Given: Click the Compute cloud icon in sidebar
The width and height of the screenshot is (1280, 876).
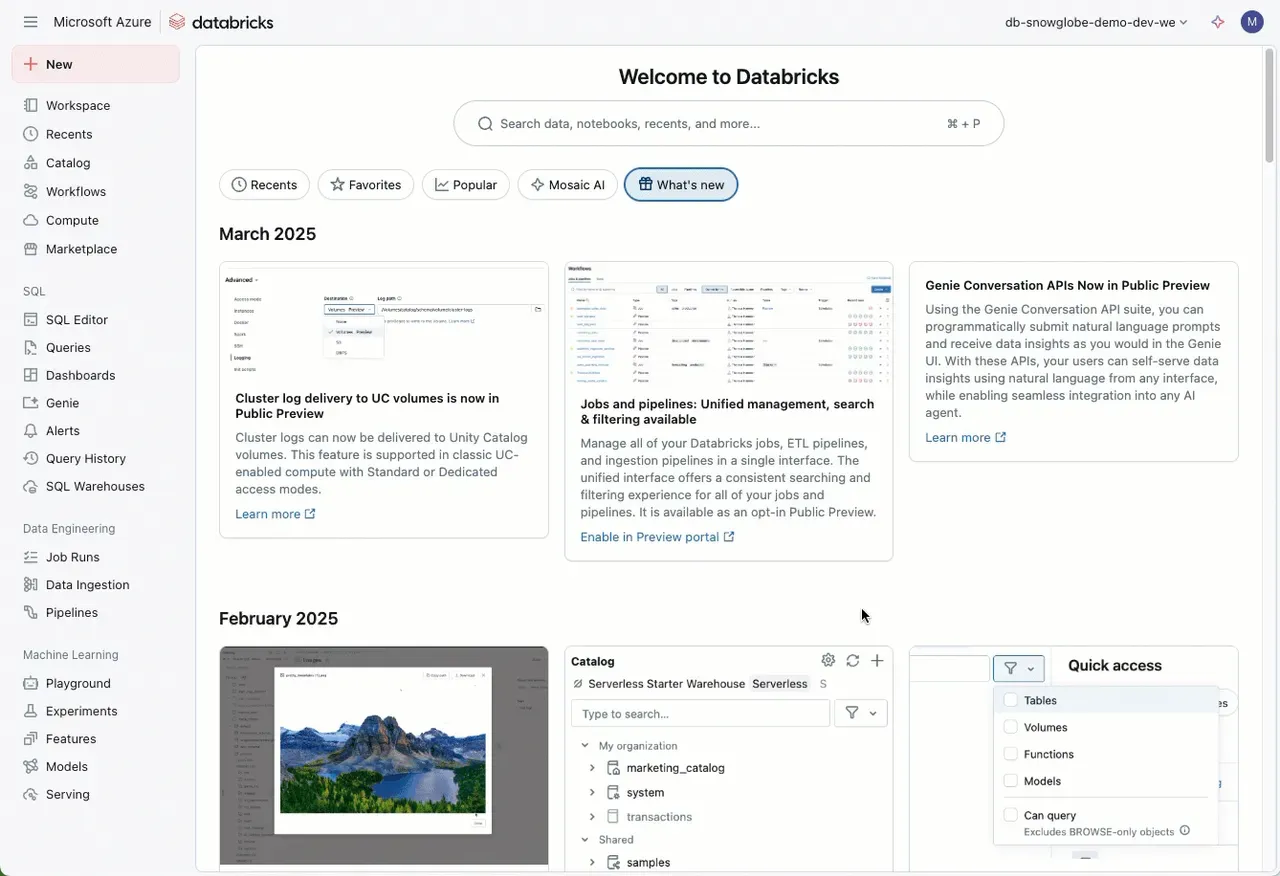Looking at the screenshot, I should point(31,220).
